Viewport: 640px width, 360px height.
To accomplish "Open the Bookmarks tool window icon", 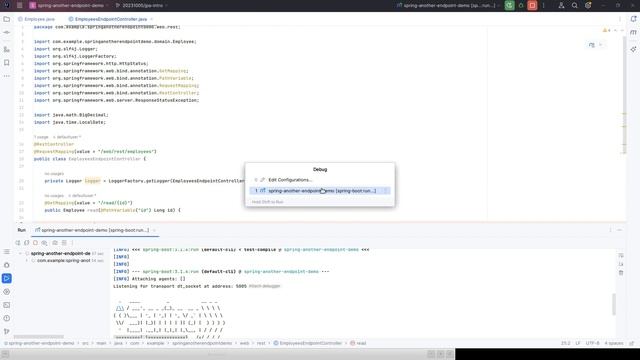I will coord(7,62).
